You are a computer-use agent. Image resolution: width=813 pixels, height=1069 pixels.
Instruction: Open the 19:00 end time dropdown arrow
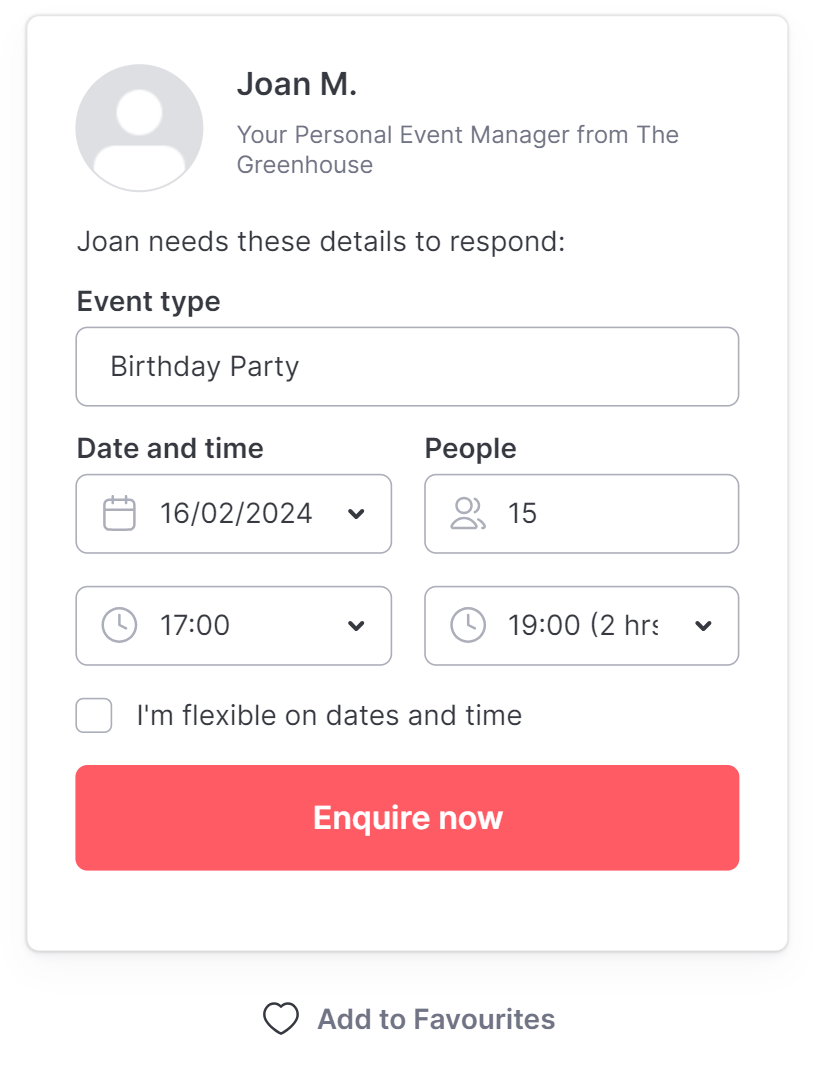coord(703,626)
